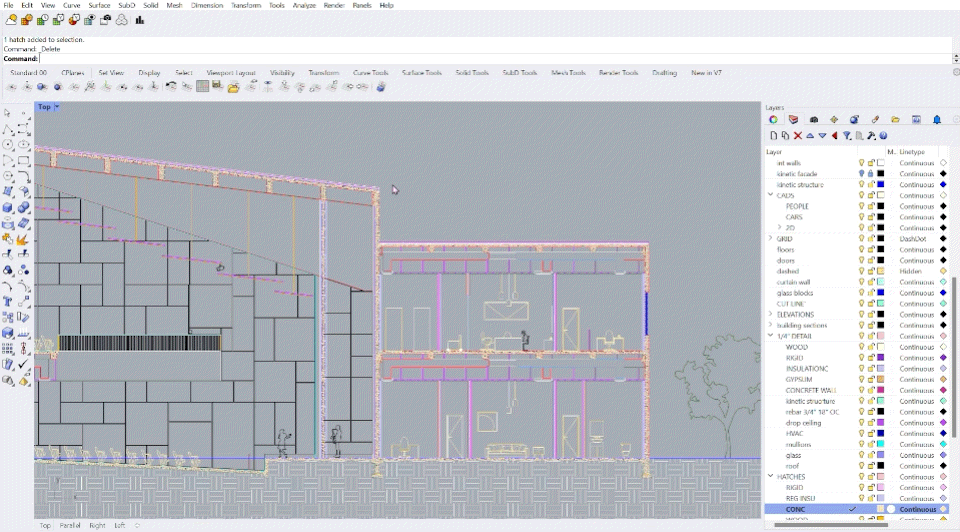Open the Curve menu
Screen dimensions: 960x532
(72, 5)
